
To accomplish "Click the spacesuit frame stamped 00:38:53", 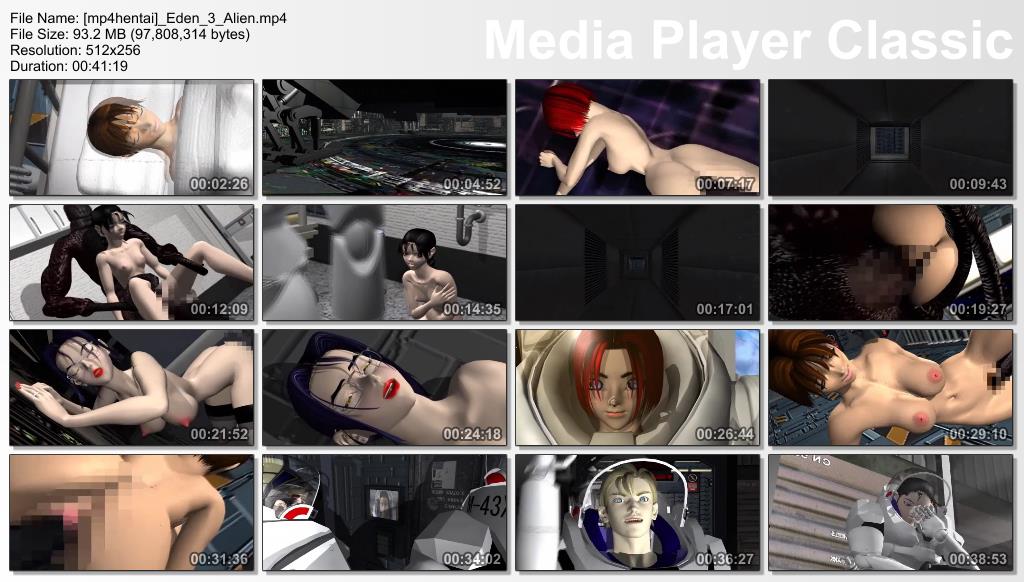I will click(x=890, y=513).
